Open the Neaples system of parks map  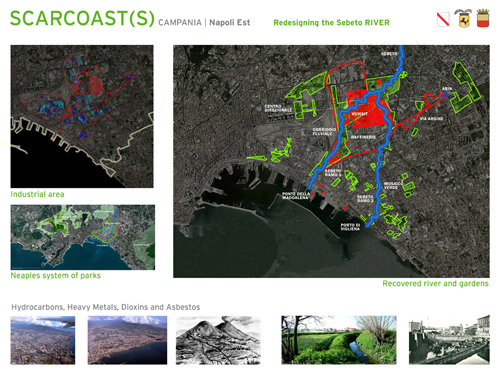pyautogui.click(x=83, y=237)
